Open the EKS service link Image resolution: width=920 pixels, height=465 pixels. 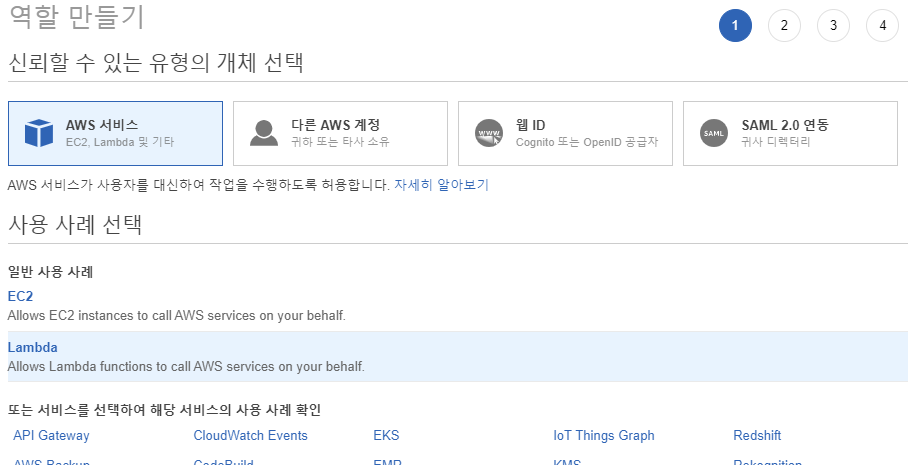(x=386, y=435)
